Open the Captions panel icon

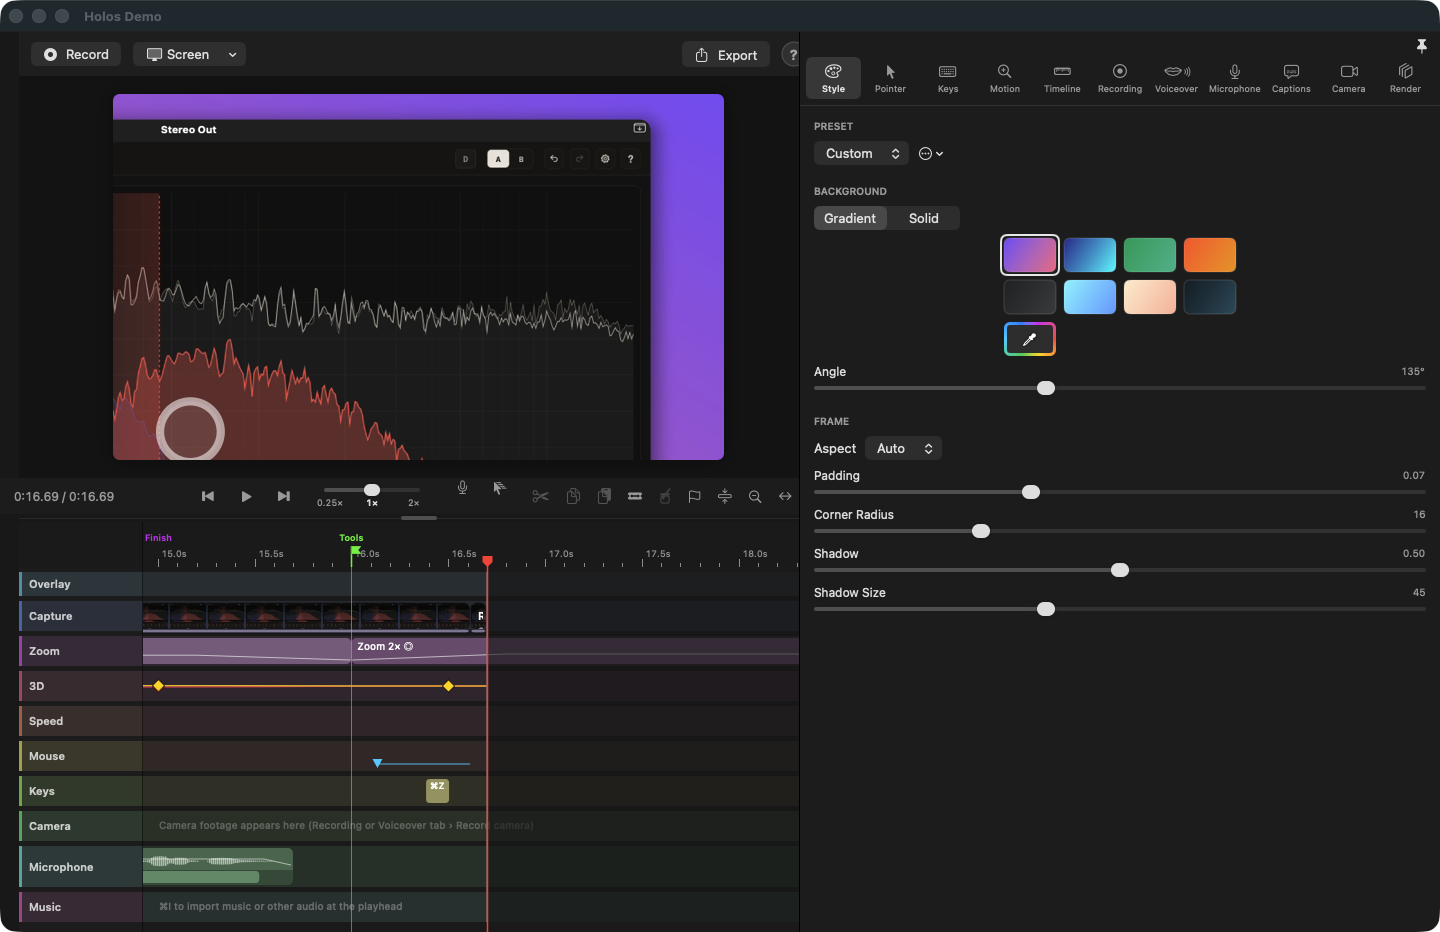(x=1291, y=72)
